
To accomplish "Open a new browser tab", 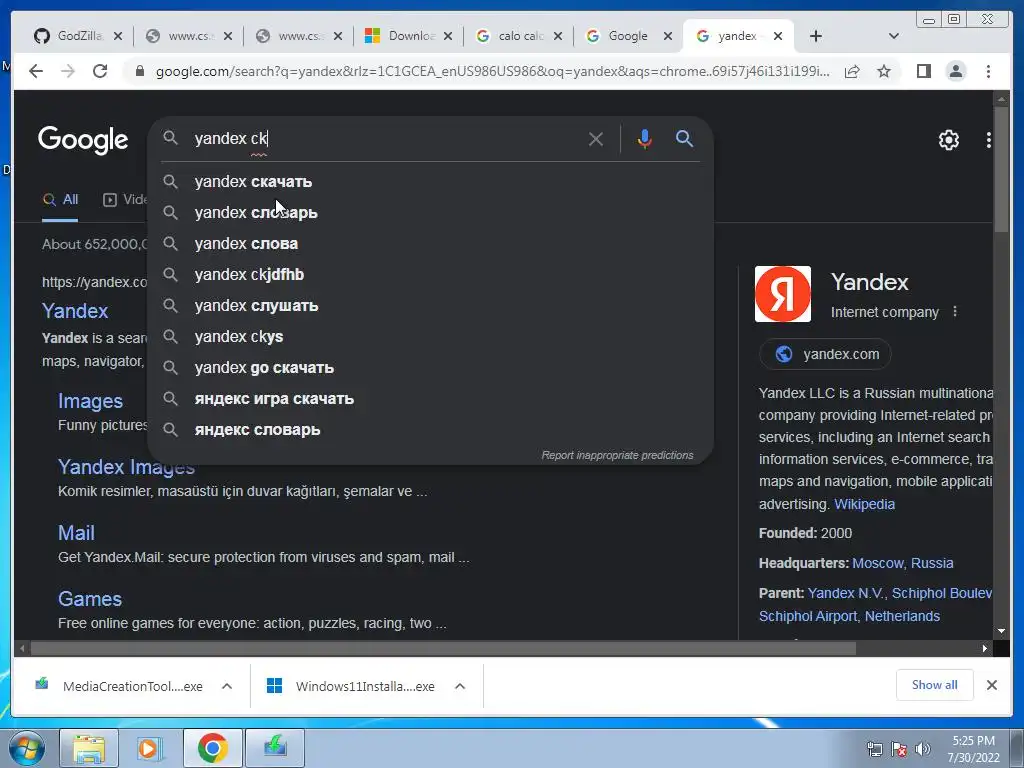I will [816, 37].
